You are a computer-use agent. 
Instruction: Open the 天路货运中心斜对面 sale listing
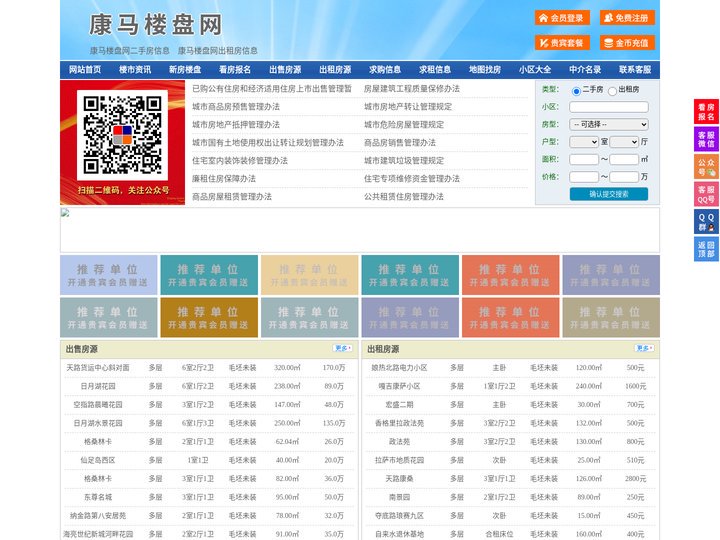98,367
